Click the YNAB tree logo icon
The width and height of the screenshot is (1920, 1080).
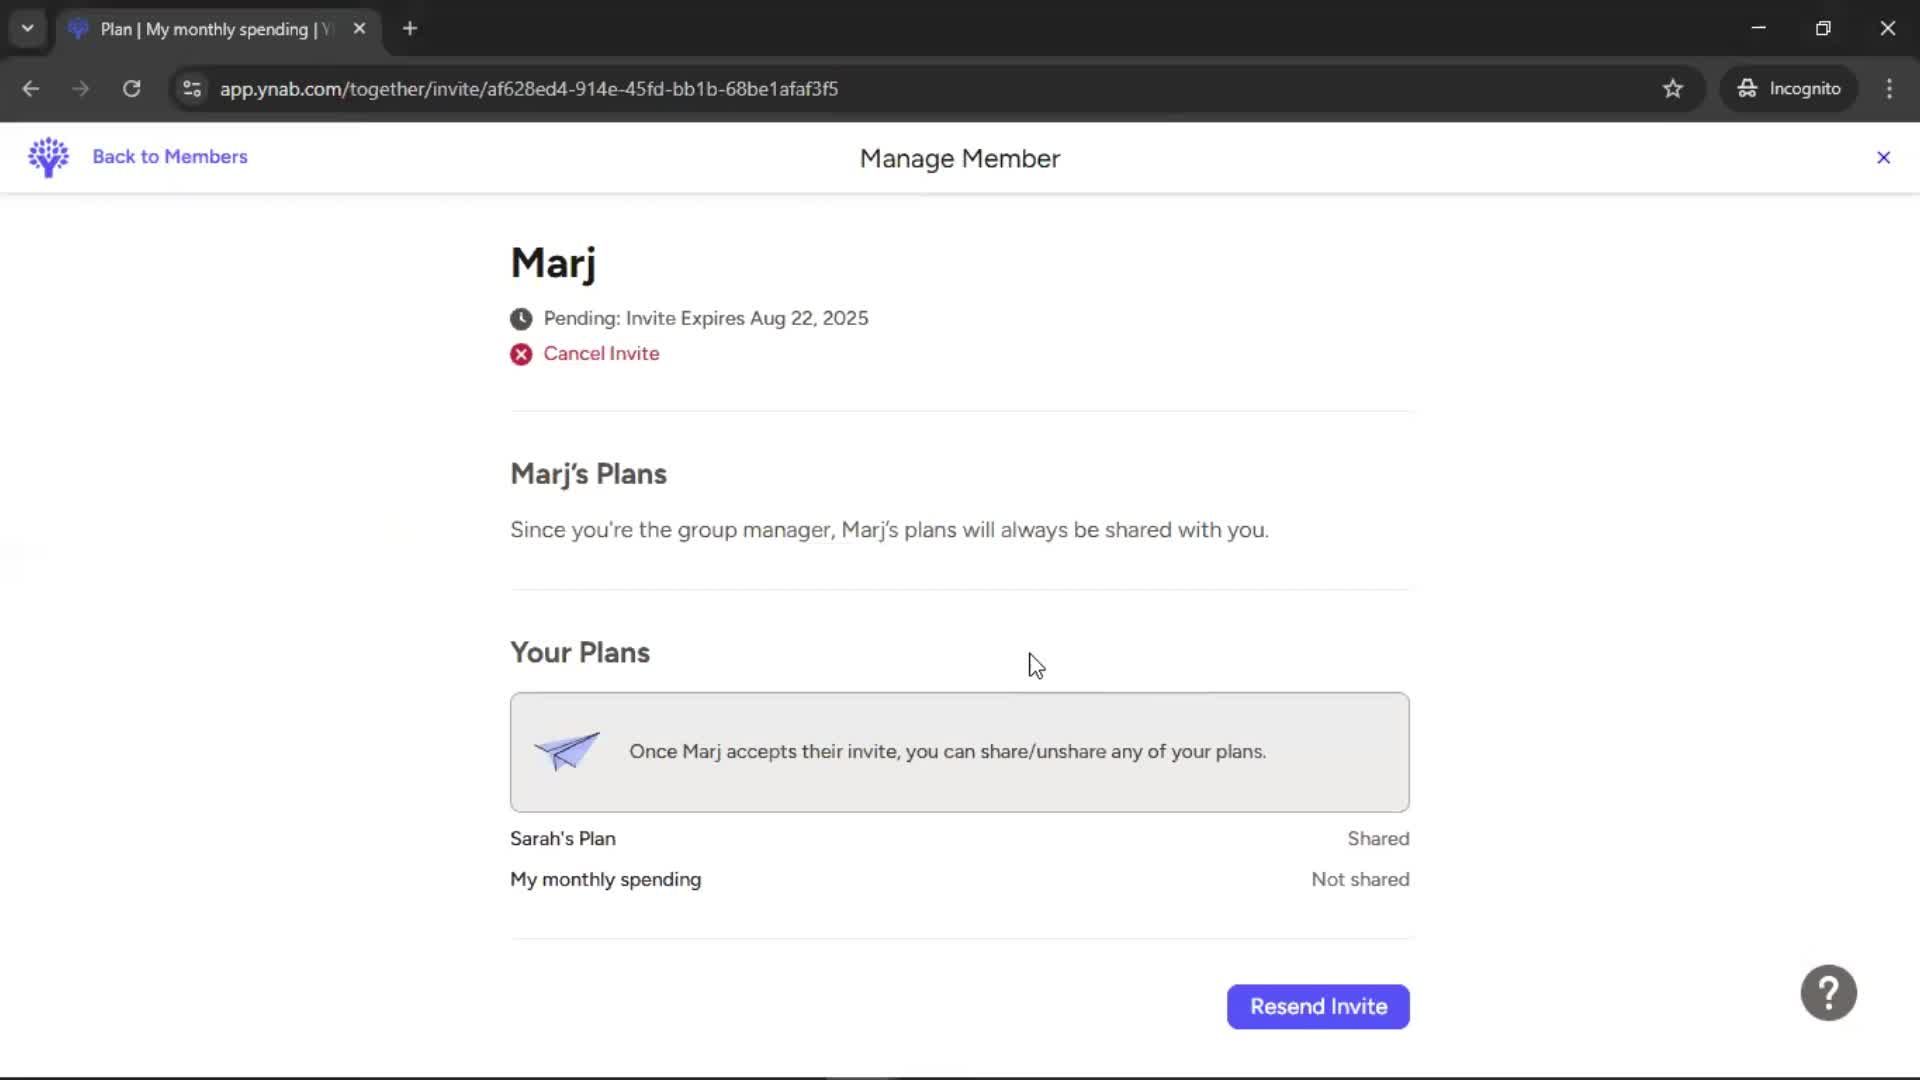[48, 157]
